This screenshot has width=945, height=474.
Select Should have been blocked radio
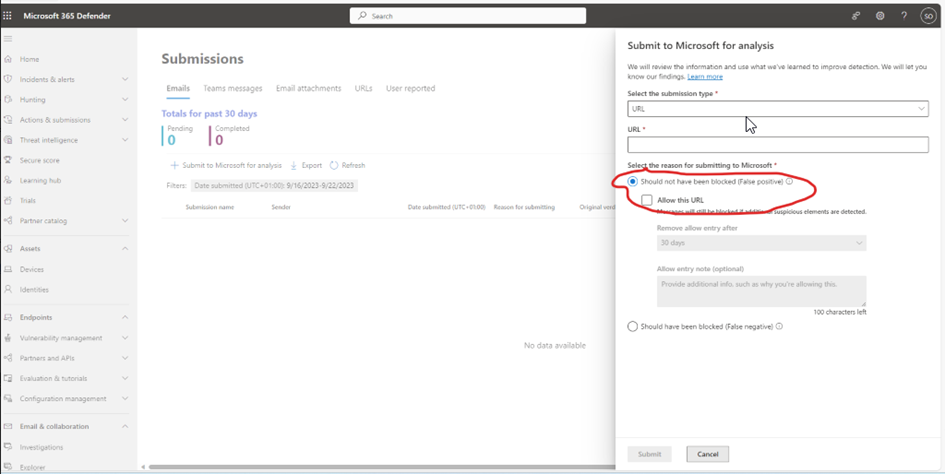click(632, 326)
